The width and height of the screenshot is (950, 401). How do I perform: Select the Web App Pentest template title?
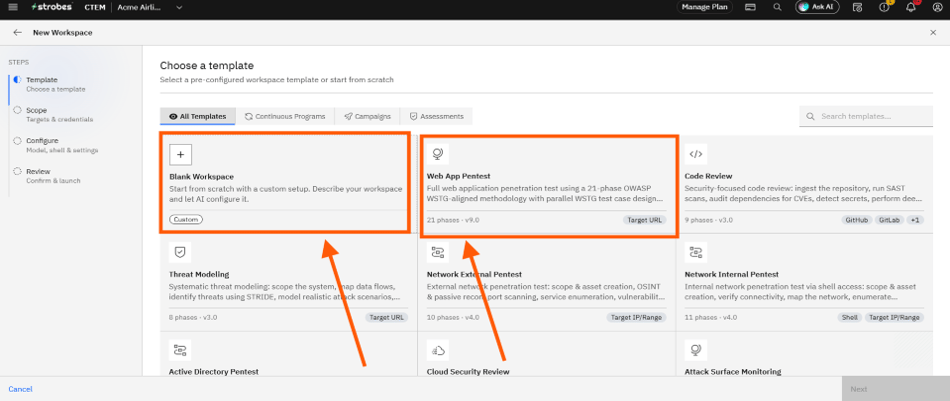[x=459, y=176]
